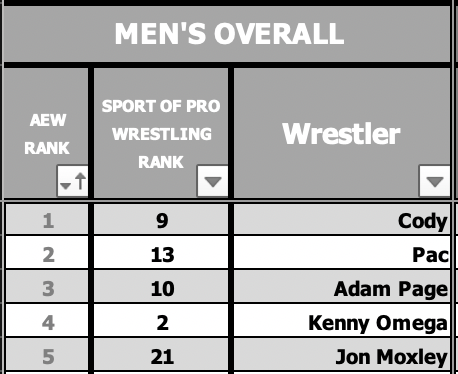Viewport: 458px width, 374px height.
Task: Select the Jon Moxley cell
Action: (x=342, y=355)
